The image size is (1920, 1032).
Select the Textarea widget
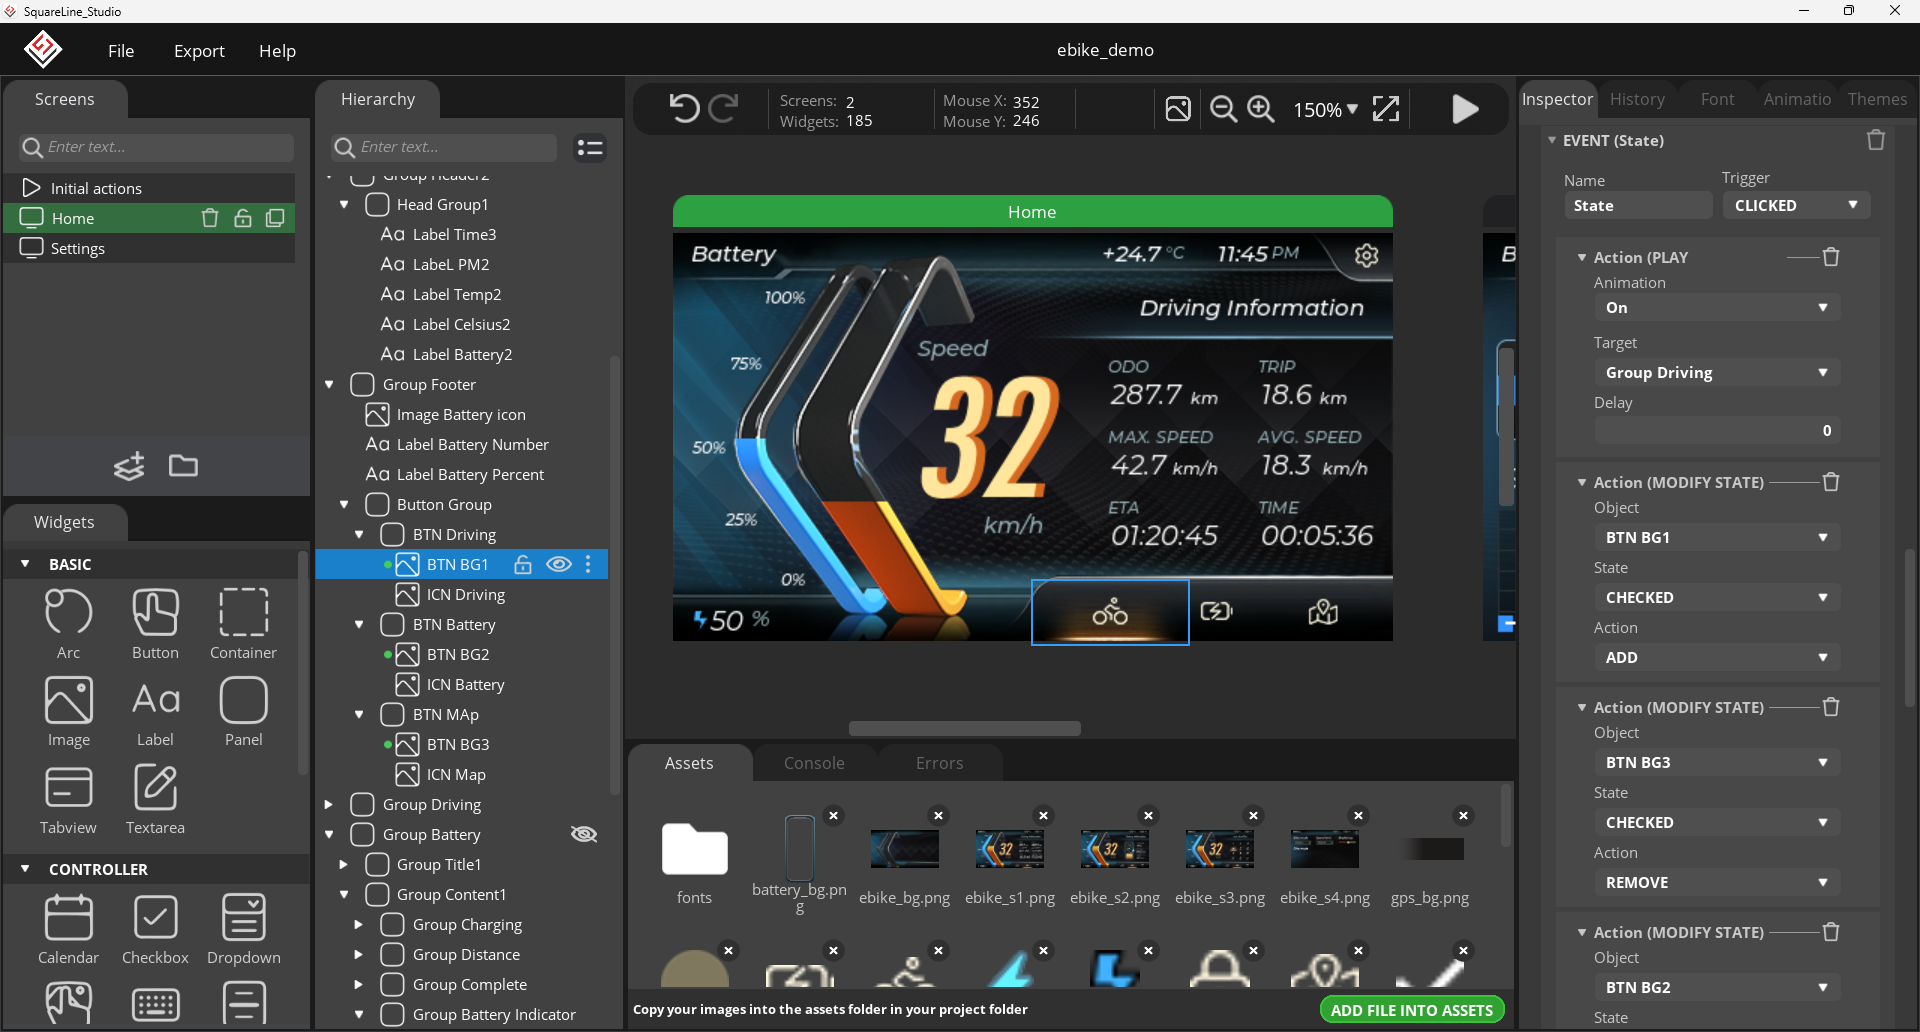coord(155,800)
